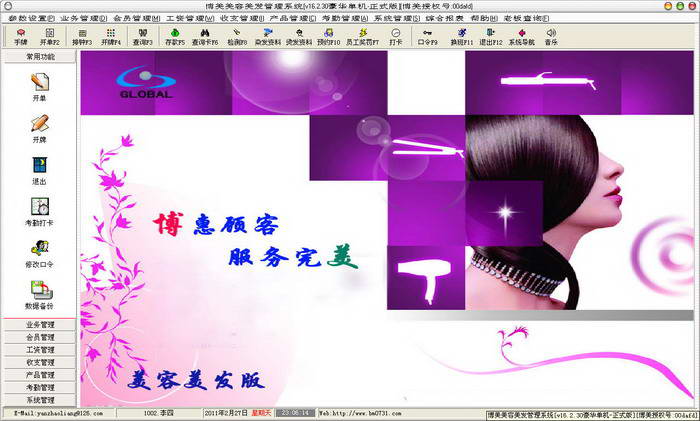
Task: Click the 退出 exit icon in sidebar
Action: coord(40,170)
